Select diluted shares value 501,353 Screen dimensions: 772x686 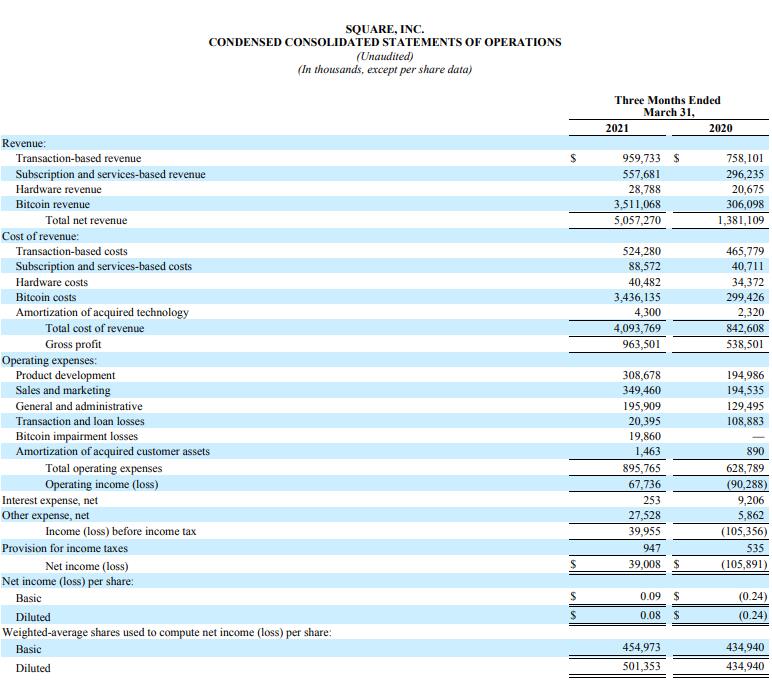(642, 666)
